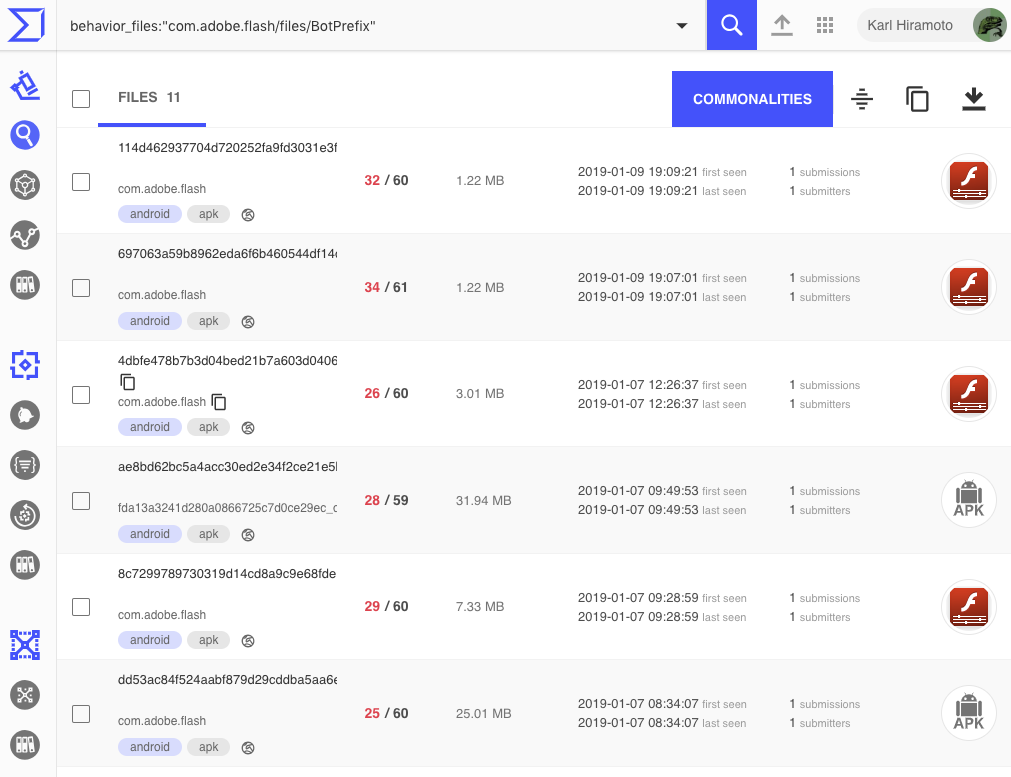Check the box for file 114d462937704d72
The image size is (1011, 777).
(81, 182)
